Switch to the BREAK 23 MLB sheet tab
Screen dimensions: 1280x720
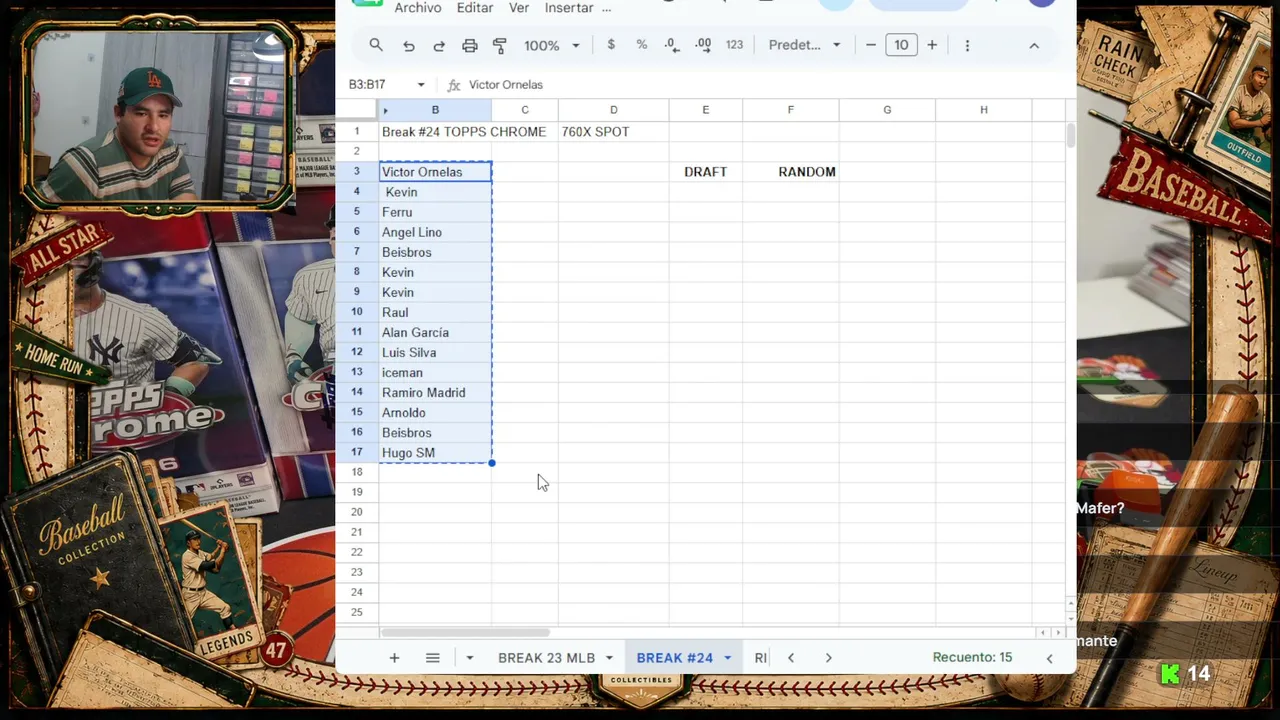coord(547,658)
